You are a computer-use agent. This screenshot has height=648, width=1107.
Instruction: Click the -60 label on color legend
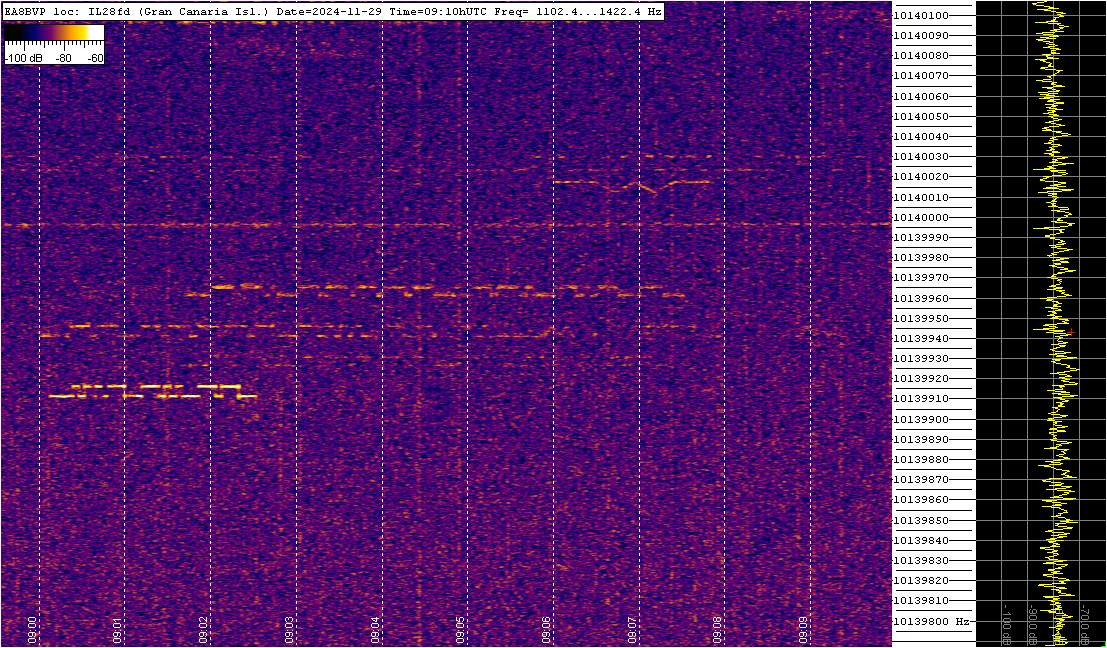94,59
